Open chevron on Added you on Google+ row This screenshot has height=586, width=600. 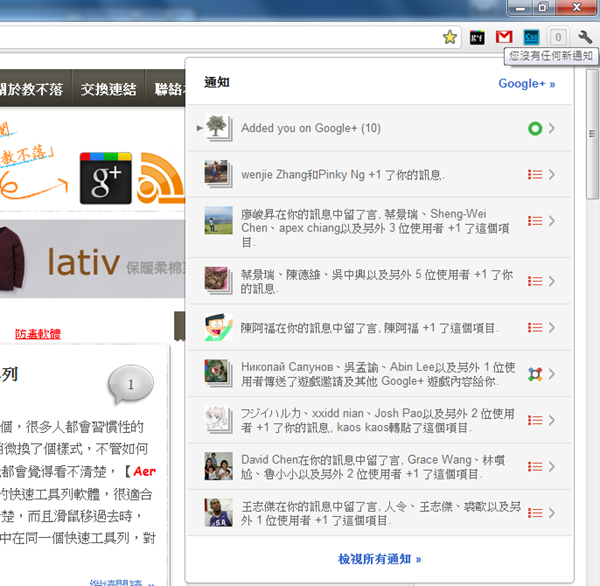[x=552, y=128]
